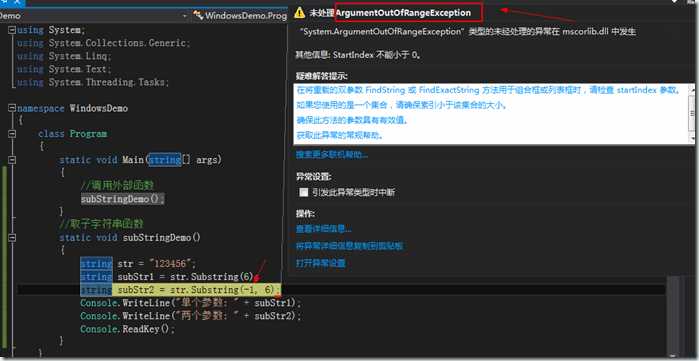Collapse the using directives block

(x=12, y=30)
